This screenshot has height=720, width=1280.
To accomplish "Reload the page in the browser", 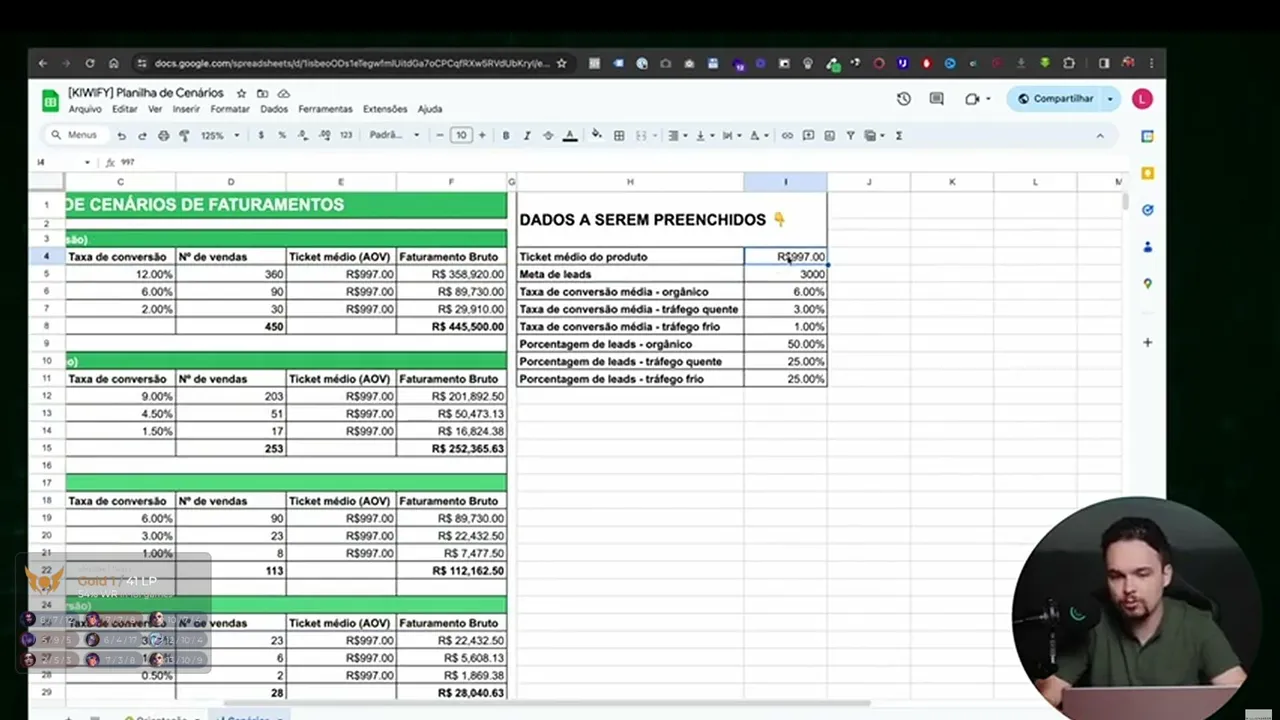I will pos(90,63).
